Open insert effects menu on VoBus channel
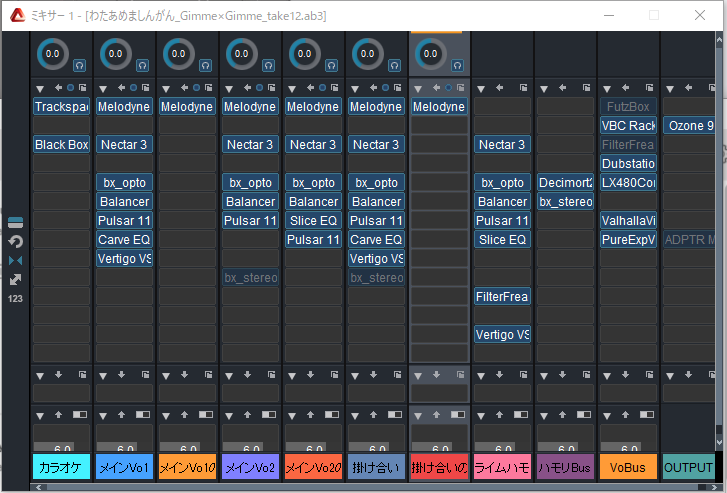This screenshot has height=493, width=727. [x=607, y=89]
